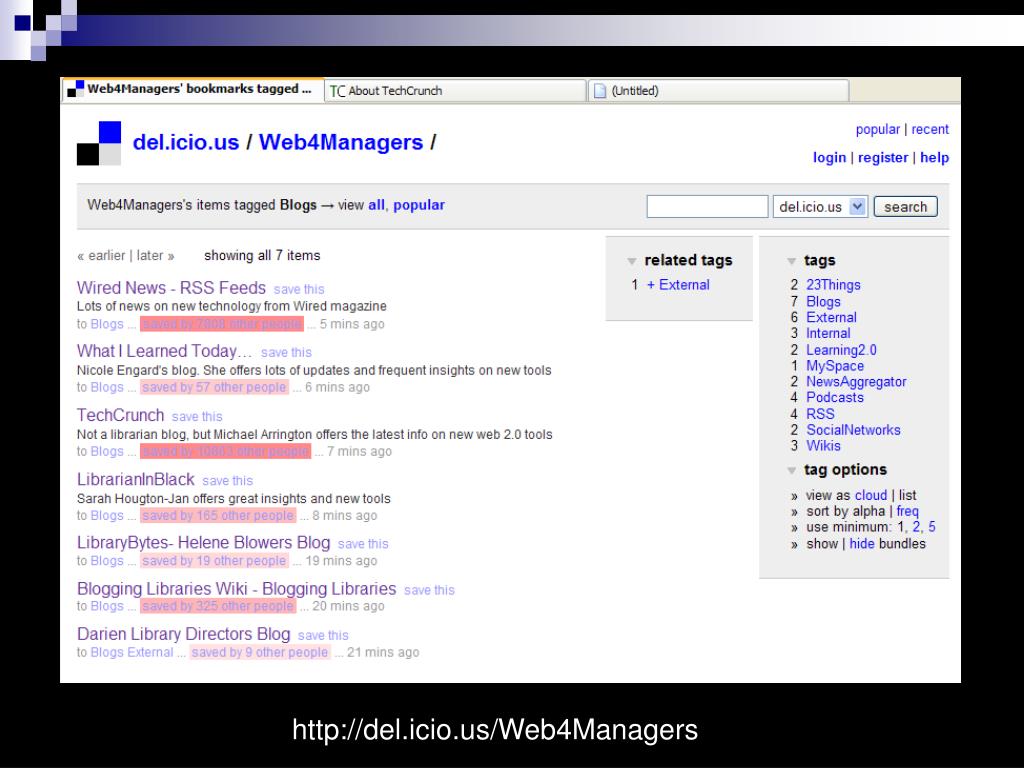This screenshot has height=768, width=1024.
Task: Select the RSS tag
Action: pyautogui.click(x=820, y=414)
